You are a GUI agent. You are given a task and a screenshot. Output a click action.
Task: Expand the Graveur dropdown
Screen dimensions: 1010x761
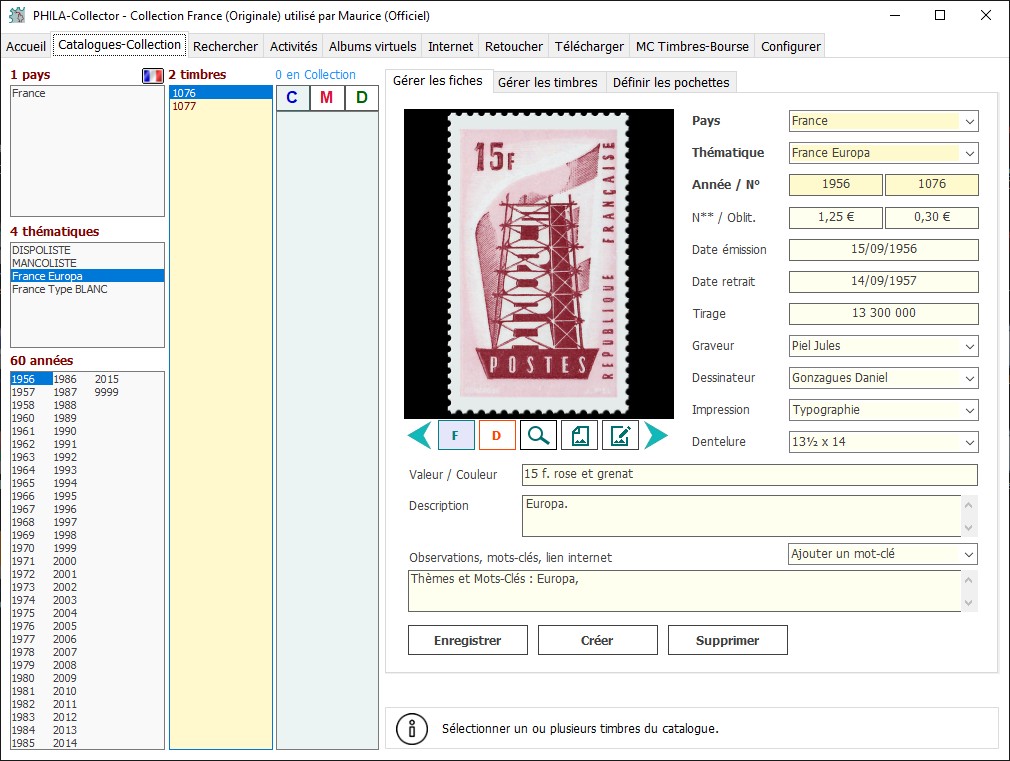(x=969, y=346)
